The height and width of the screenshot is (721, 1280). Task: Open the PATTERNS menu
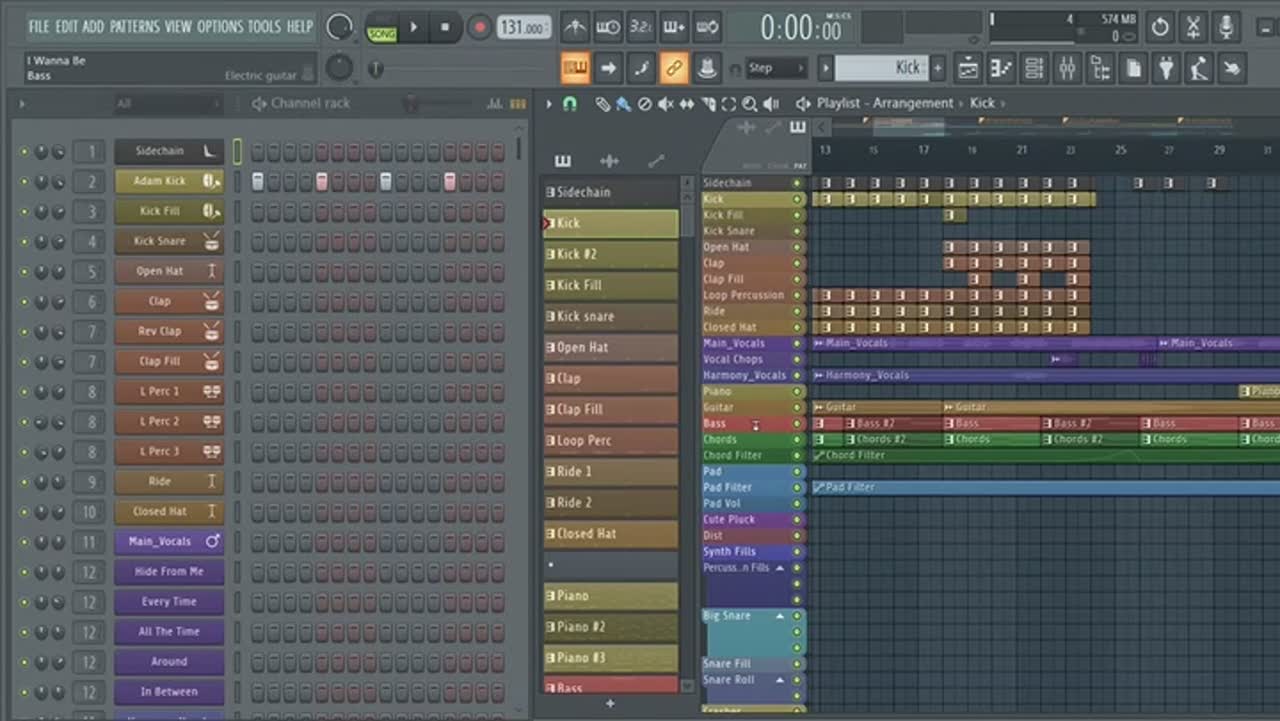tap(135, 27)
